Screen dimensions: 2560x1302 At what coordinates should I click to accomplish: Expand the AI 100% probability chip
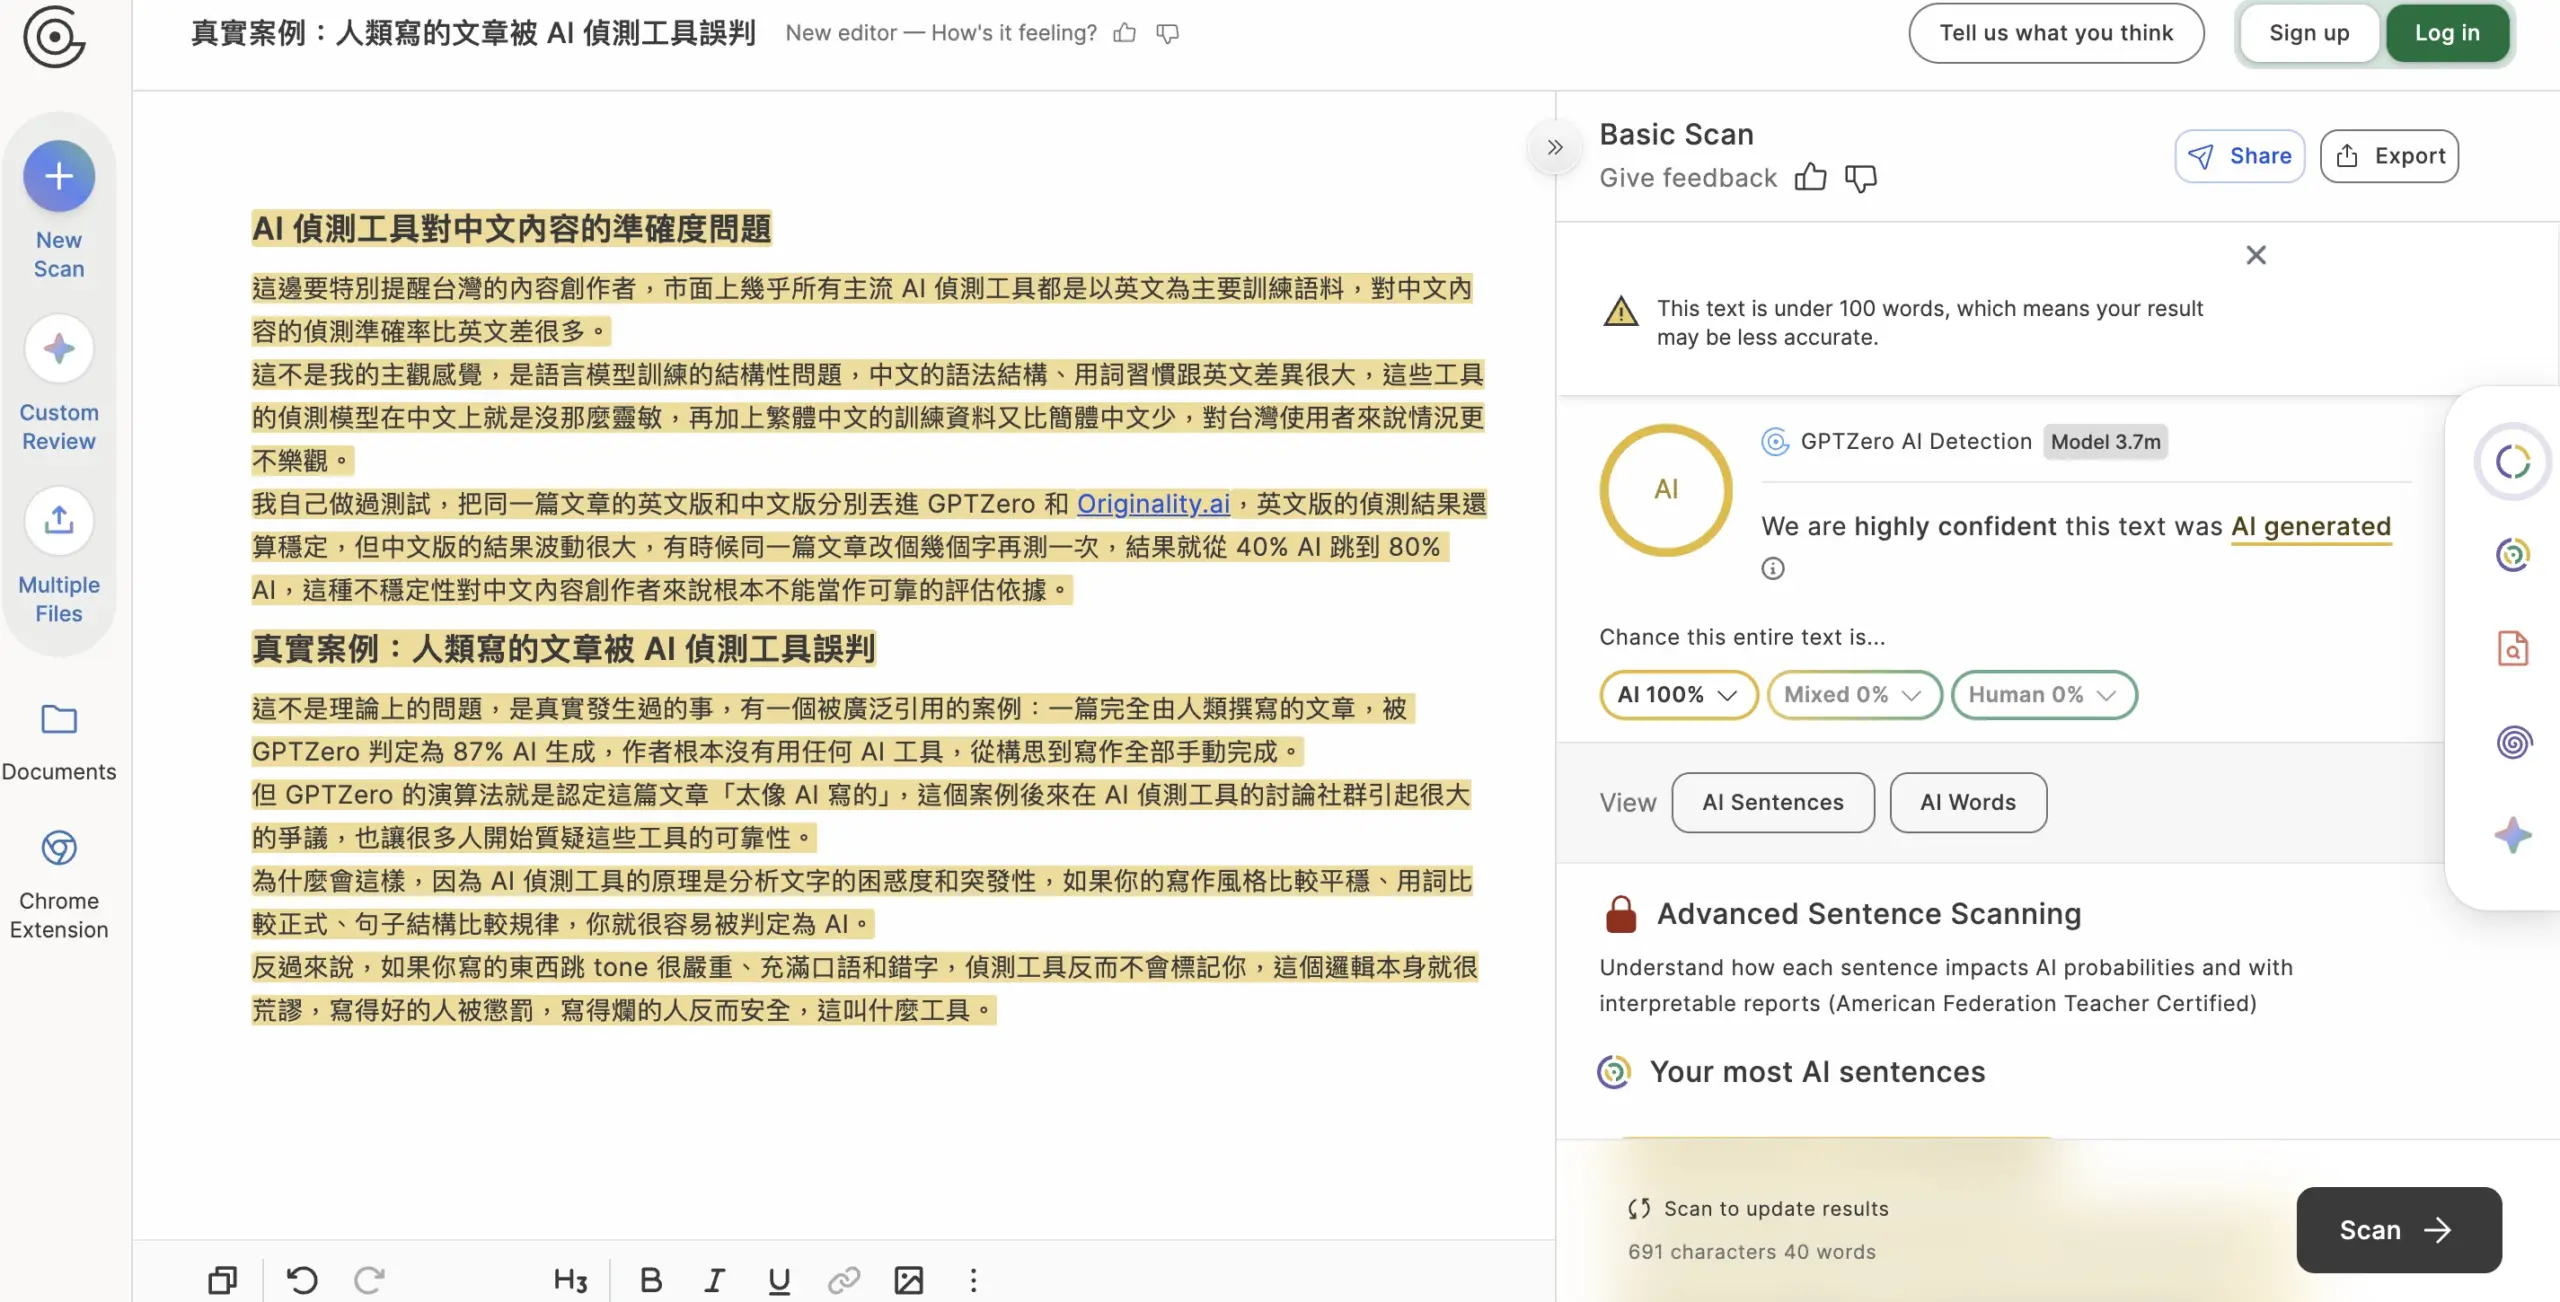pos(1677,694)
